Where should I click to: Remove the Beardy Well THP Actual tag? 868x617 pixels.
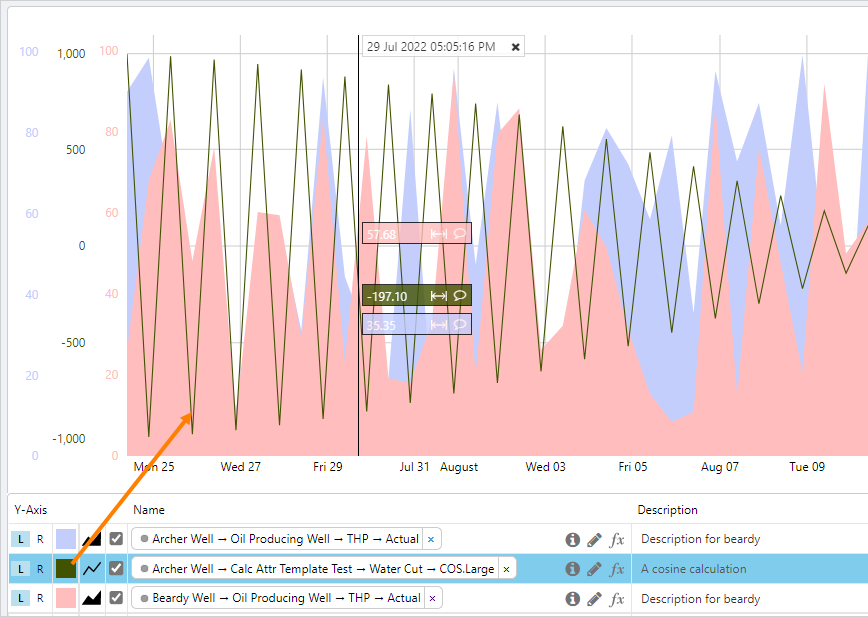pos(432,599)
